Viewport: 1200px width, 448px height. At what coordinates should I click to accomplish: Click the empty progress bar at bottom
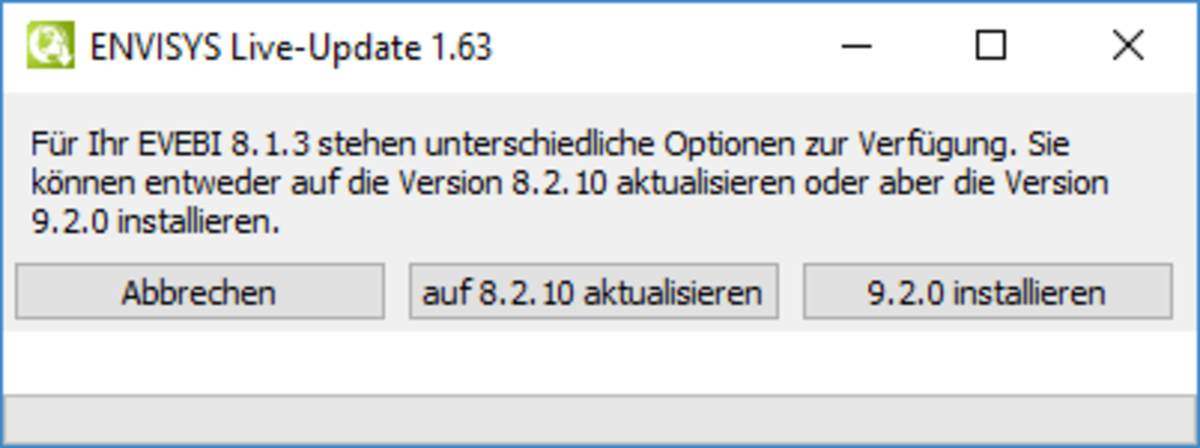coord(599,419)
